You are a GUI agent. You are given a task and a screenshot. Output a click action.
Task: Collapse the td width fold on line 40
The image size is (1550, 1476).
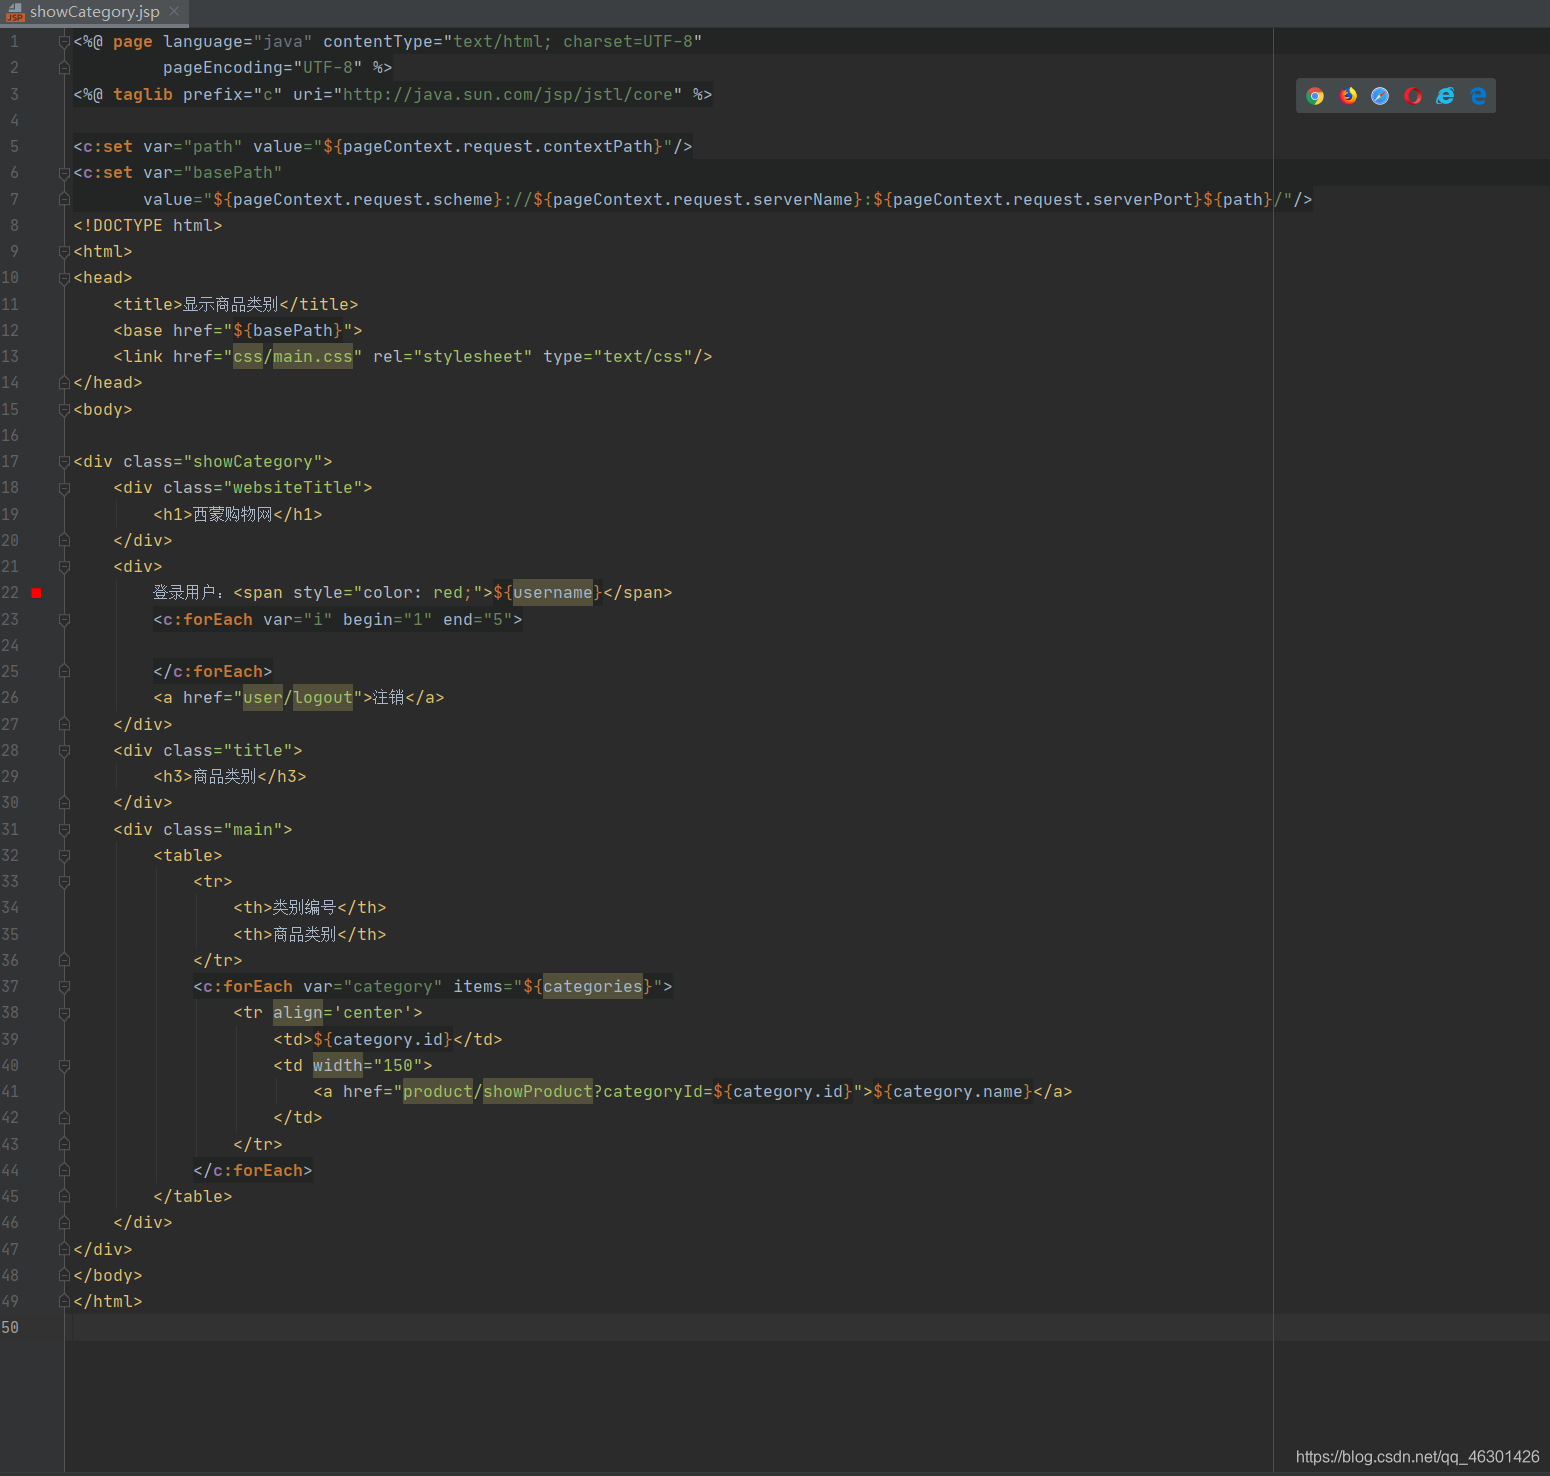coord(64,1066)
